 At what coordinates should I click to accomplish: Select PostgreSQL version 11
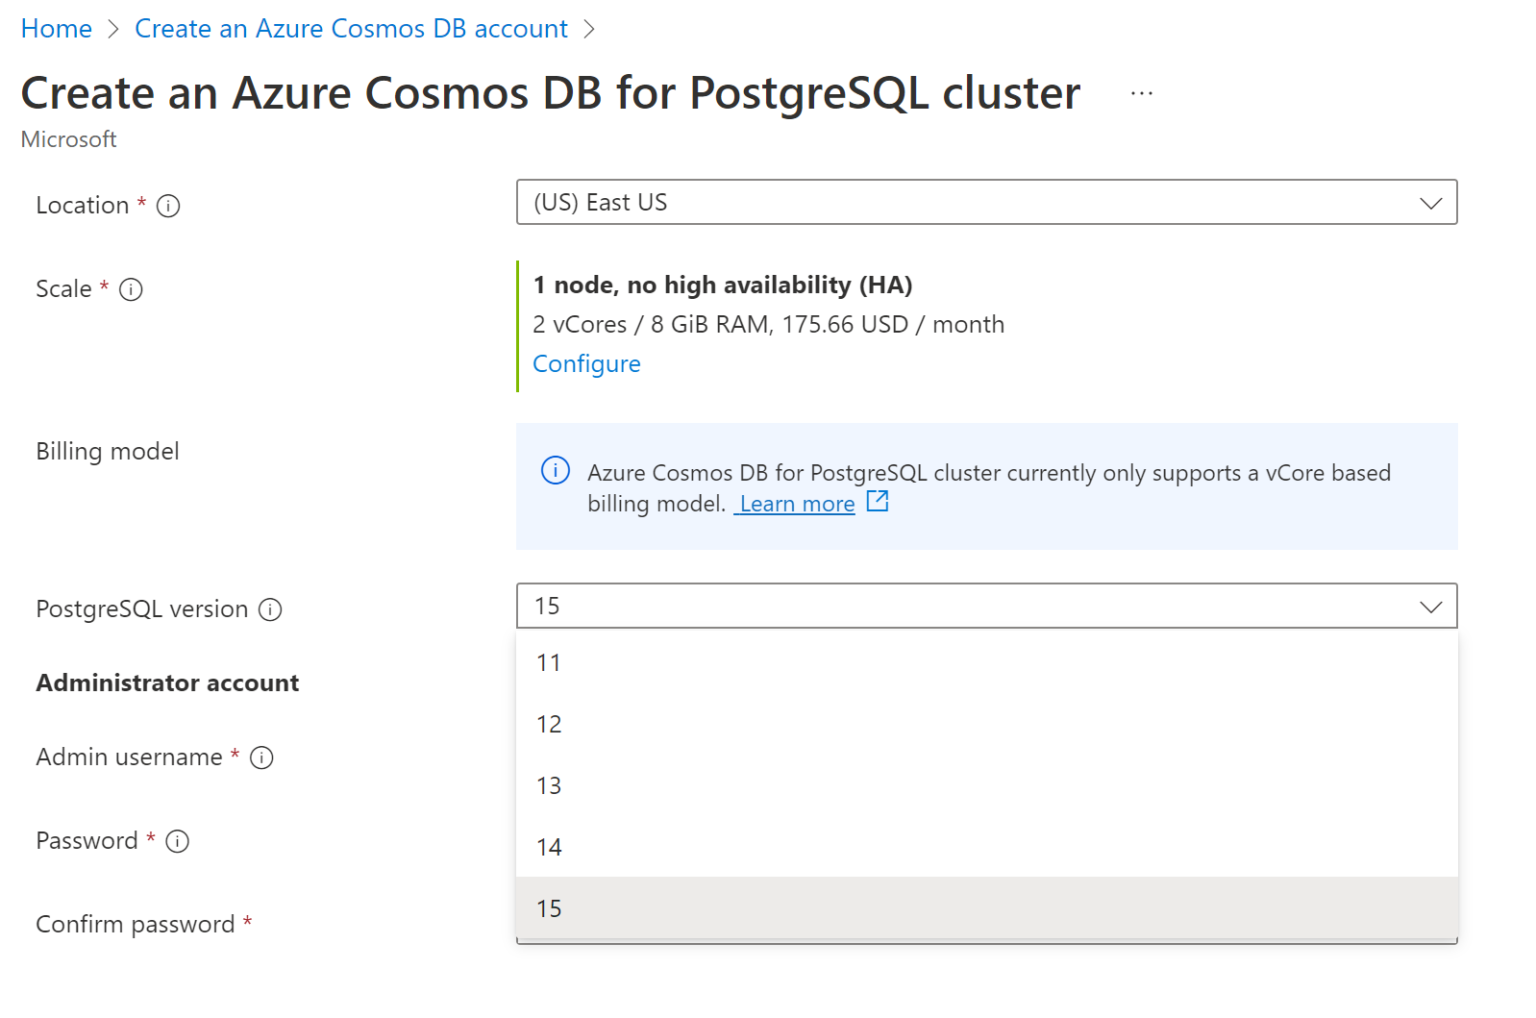(x=986, y=663)
